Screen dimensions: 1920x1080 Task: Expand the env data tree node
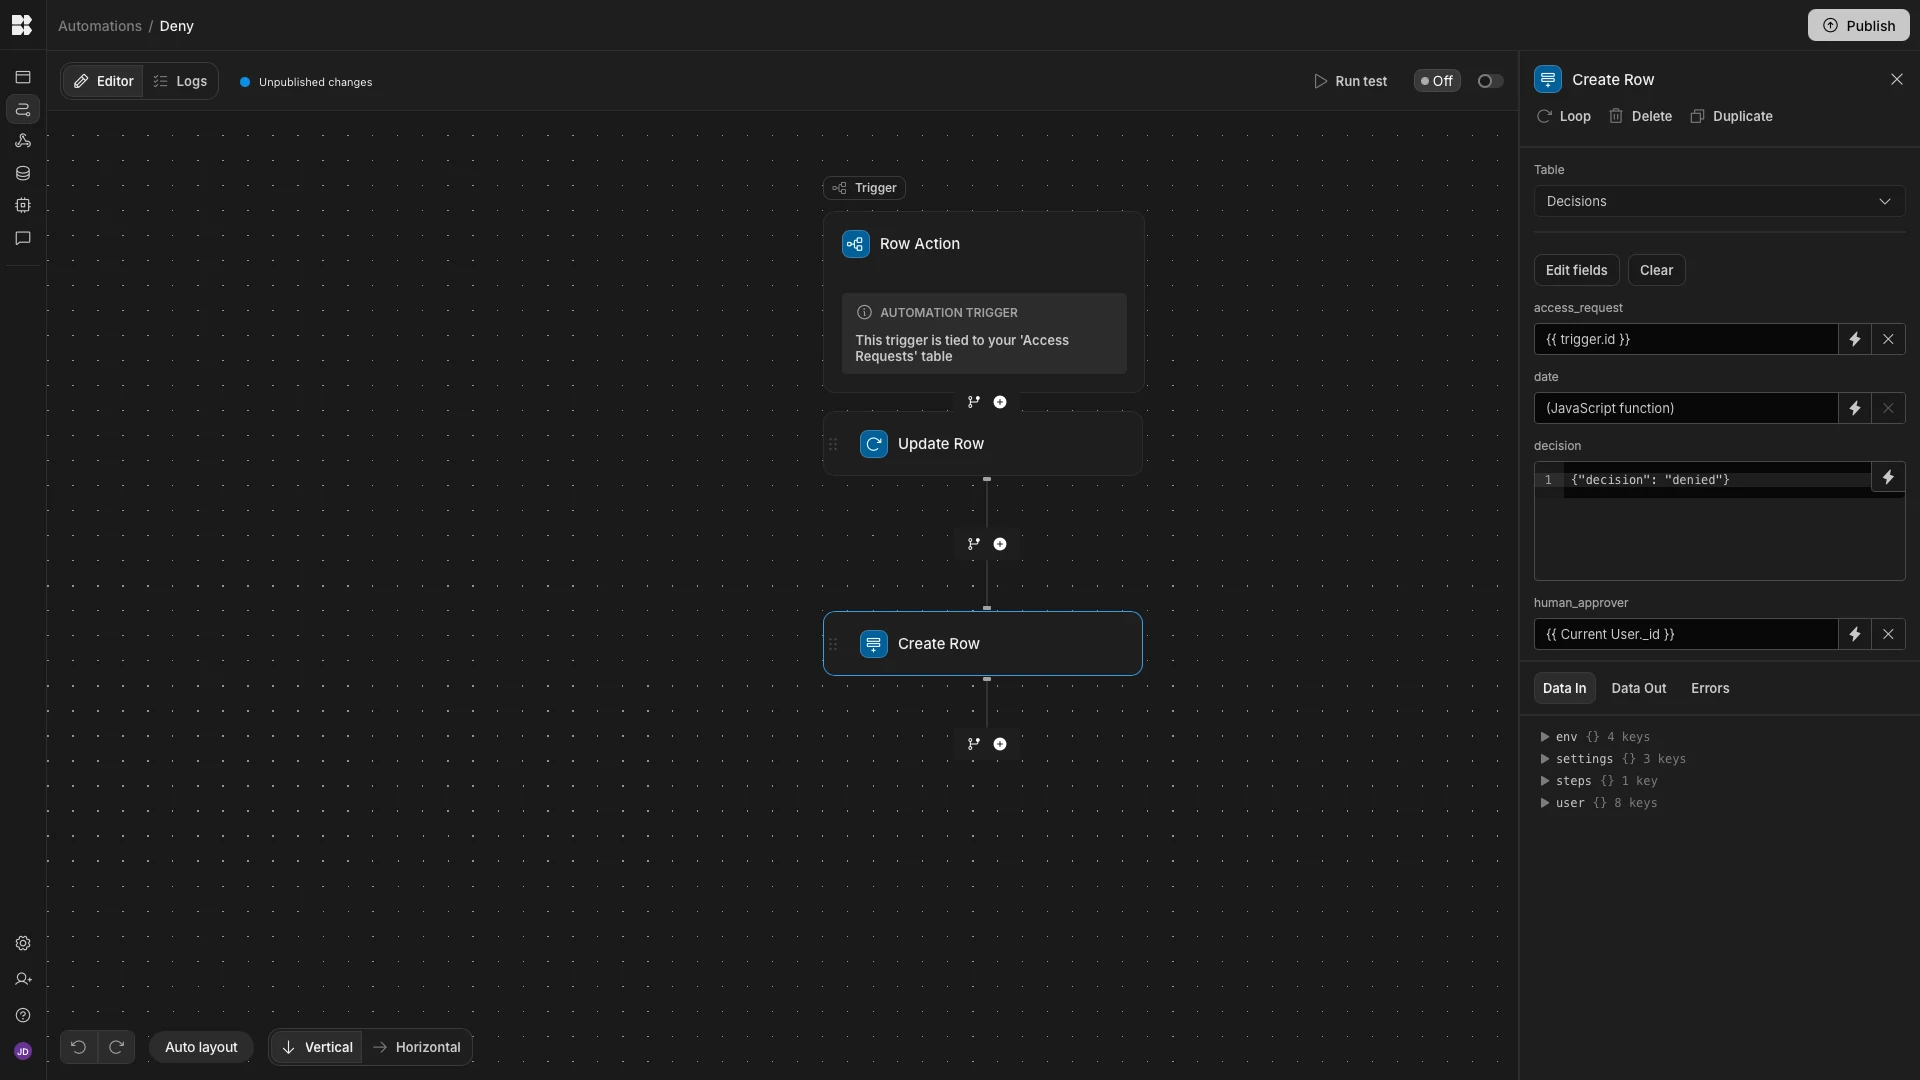pos(1545,737)
